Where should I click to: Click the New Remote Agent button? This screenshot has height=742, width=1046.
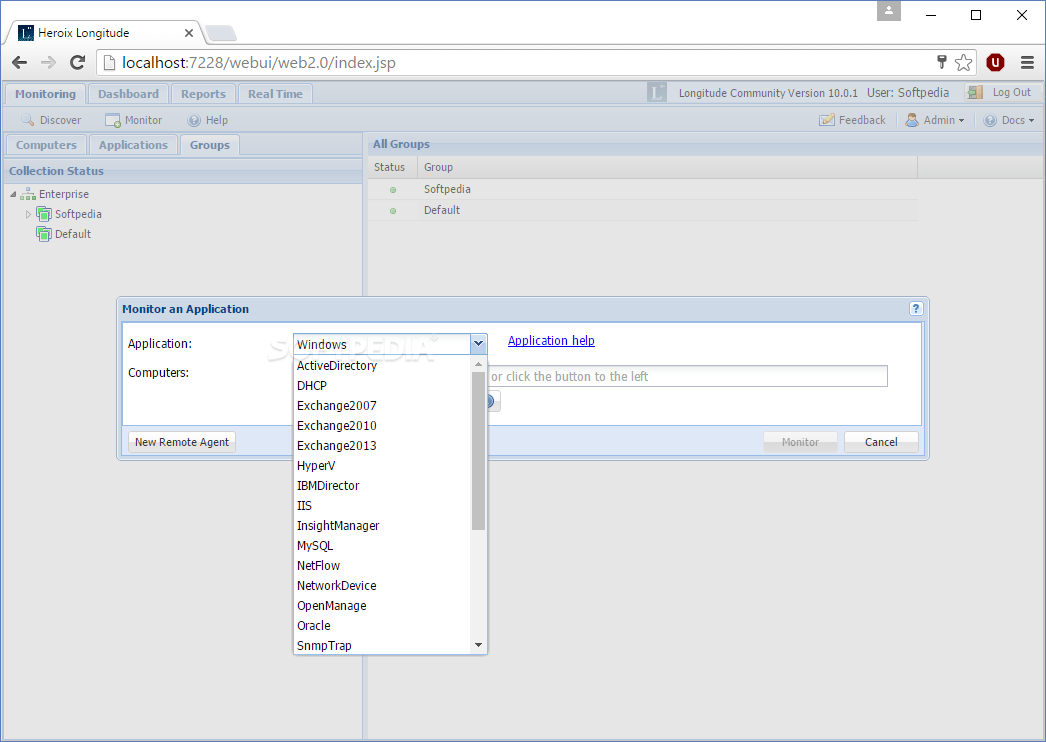pyautogui.click(x=181, y=442)
